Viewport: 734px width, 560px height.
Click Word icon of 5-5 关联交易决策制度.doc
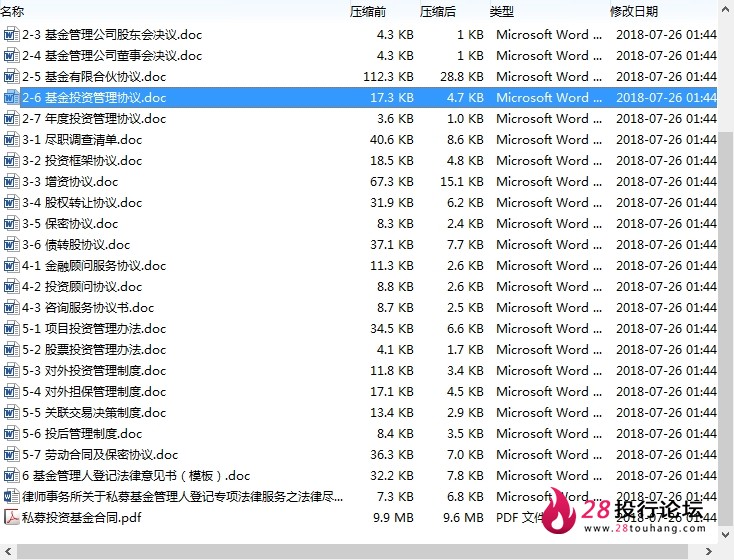[11, 413]
